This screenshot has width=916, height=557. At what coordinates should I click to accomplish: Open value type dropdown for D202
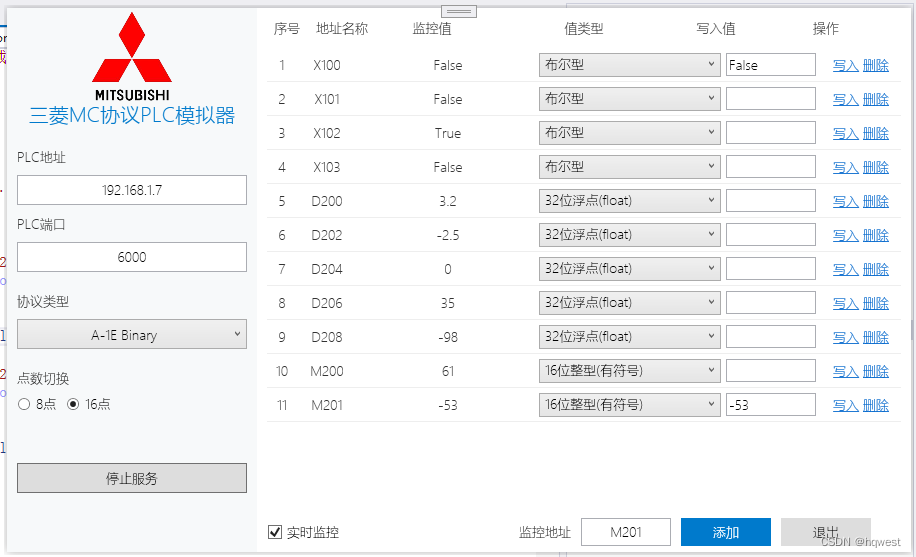pyautogui.click(x=629, y=234)
